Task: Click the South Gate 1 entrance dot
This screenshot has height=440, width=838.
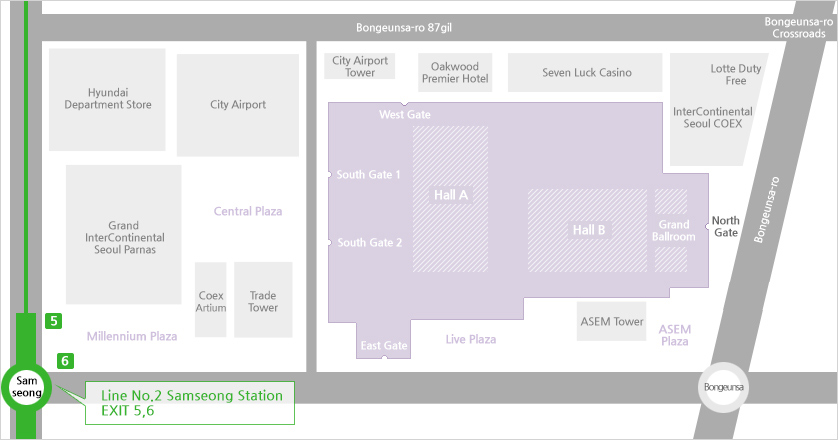Action: 329,175
